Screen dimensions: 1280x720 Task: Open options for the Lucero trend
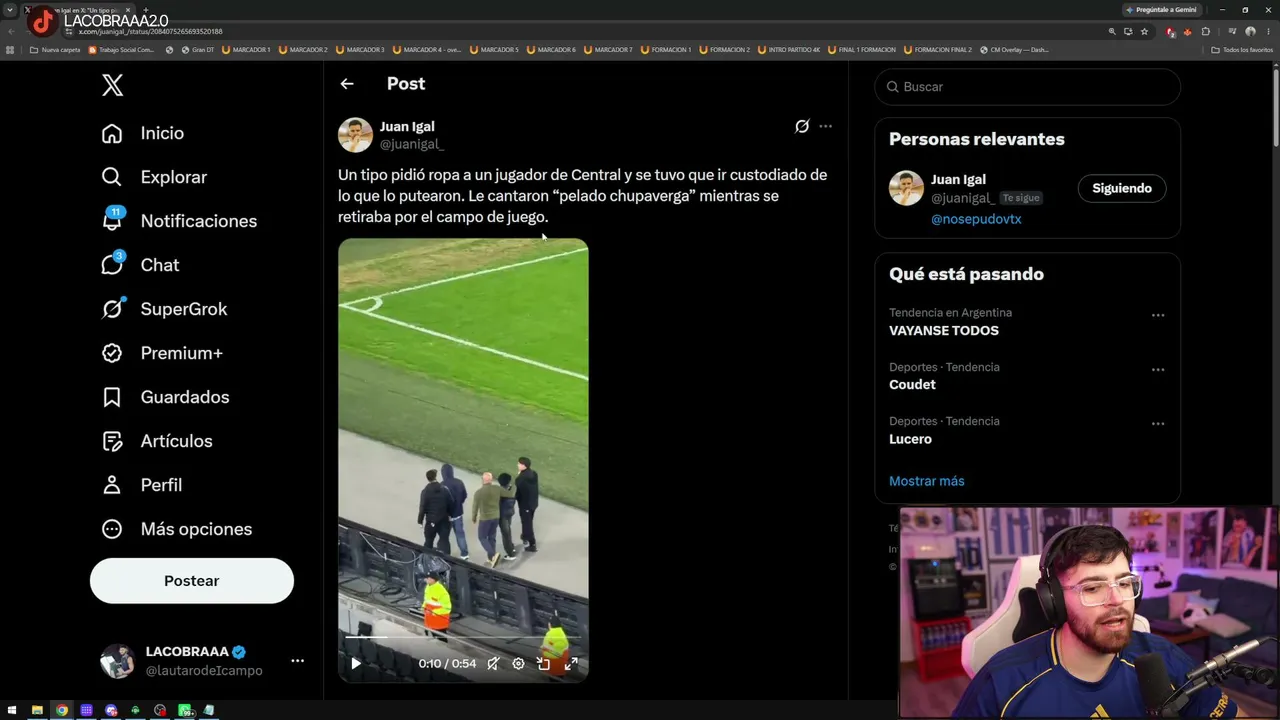pos(1158,423)
